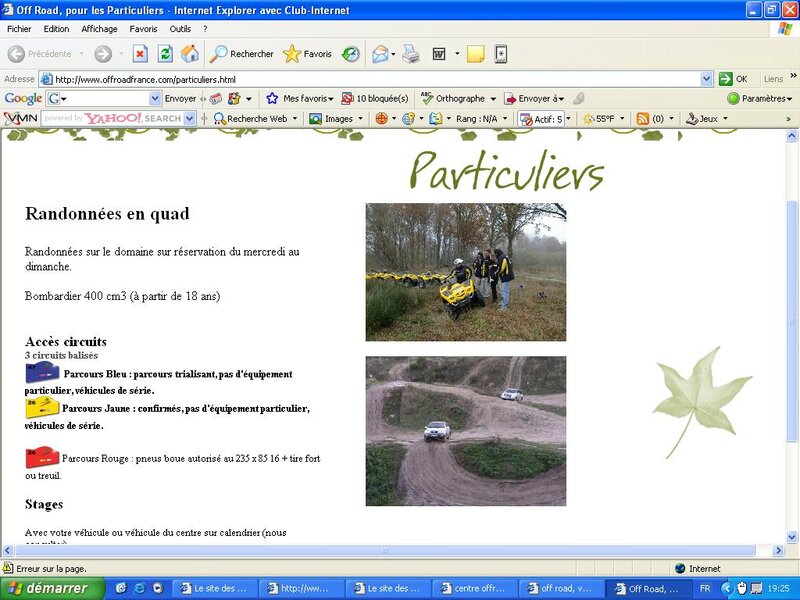Viewport: 800px width, 600px height.
Task: Click the VMN toolbar logo
Action: click(x=20, y=118)
